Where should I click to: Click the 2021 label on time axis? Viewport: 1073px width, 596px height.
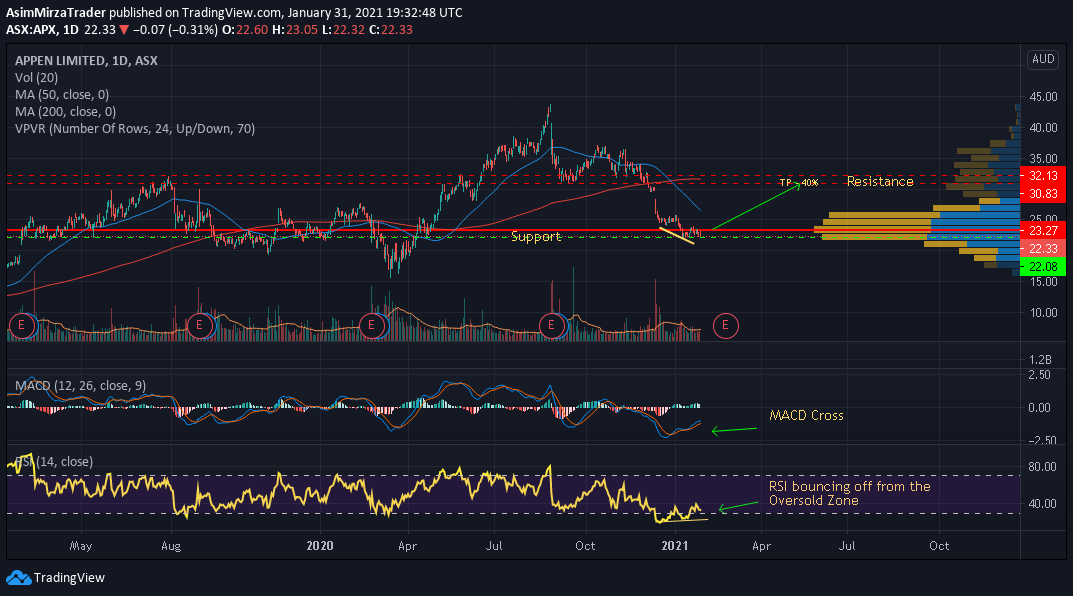[x=675, y=545]
